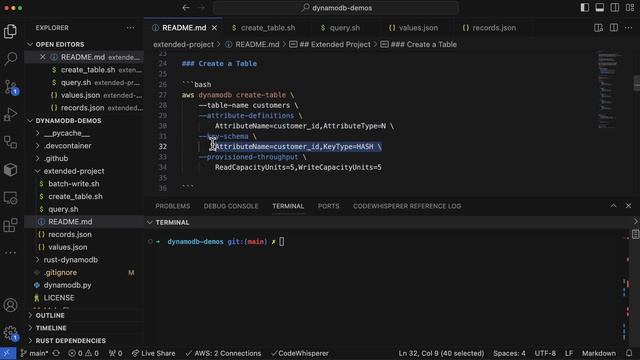The width and height of the screenshot is (640, 360).
Task: Open CodeWhisperer Reference Log tab
Action: [x=407, y=206]
